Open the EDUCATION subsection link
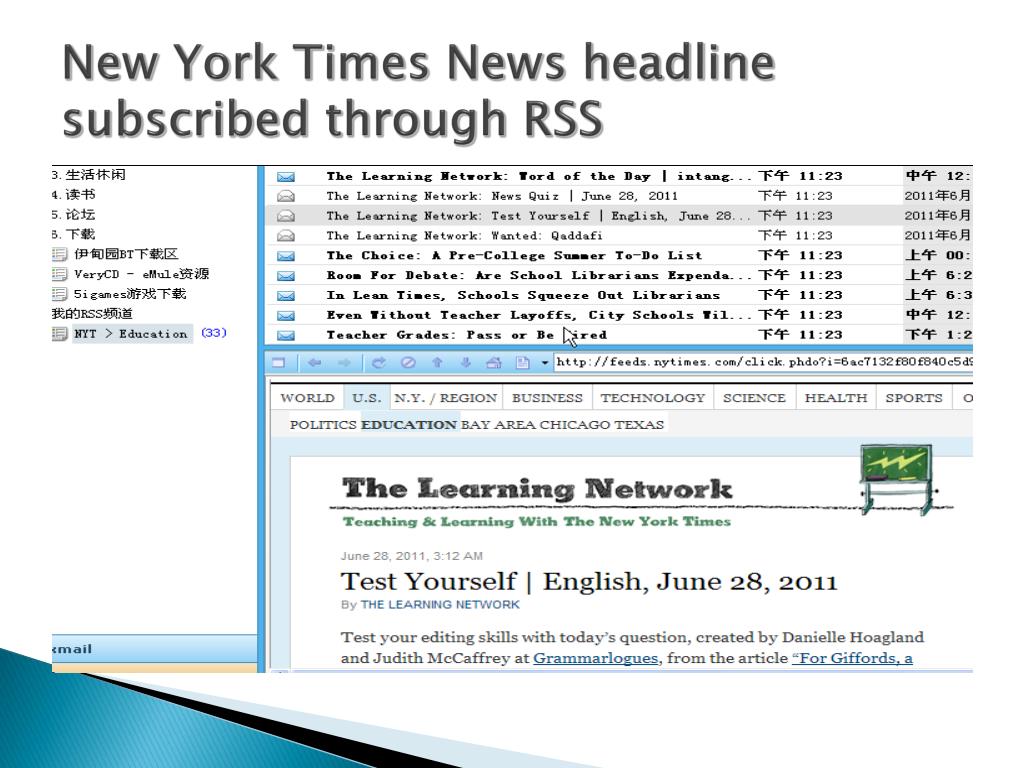This screenshot has width=1024, height=768. 409,424
